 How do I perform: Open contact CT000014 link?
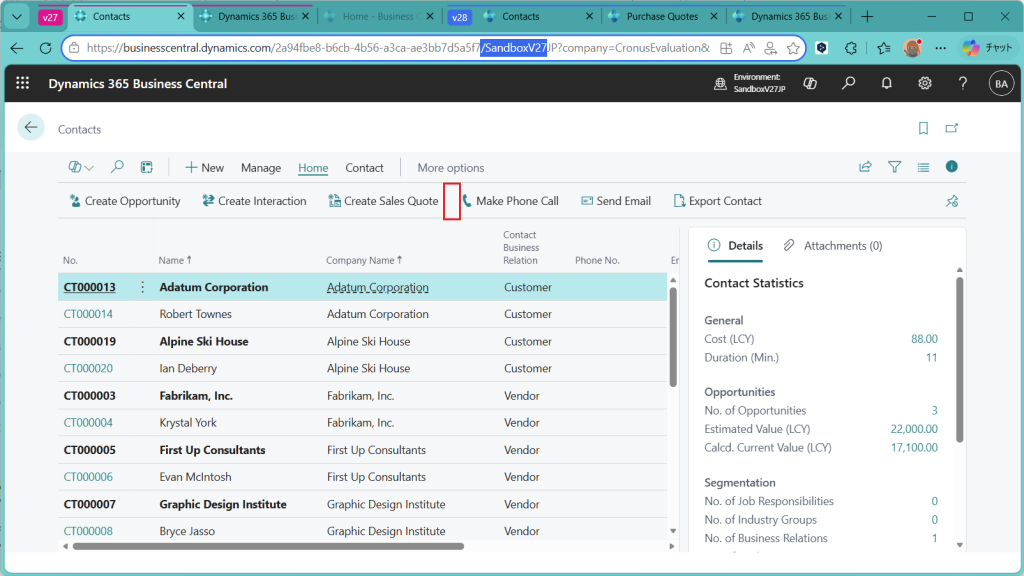[x=88, y=314]
